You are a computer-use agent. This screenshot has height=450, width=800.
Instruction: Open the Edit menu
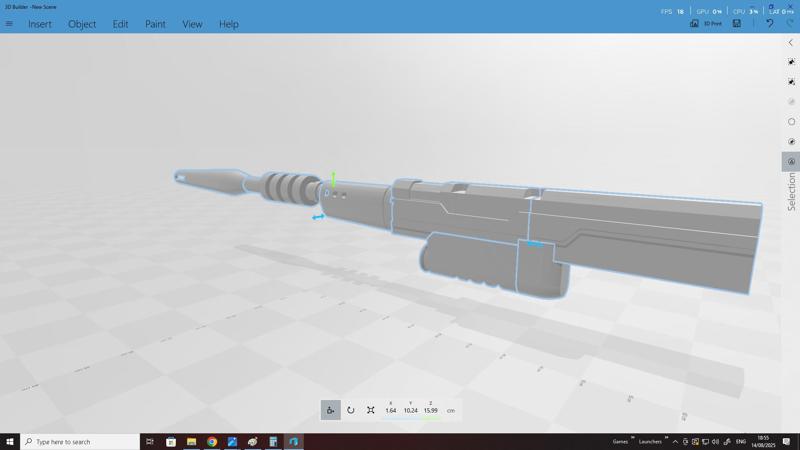(x=120, y=24)
